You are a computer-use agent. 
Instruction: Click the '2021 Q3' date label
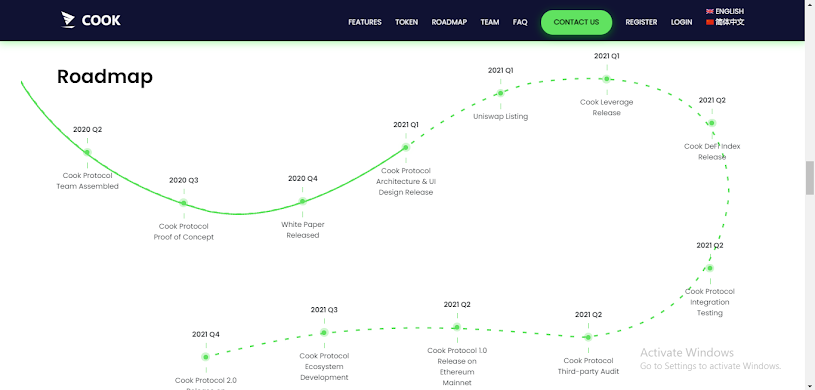[x=324, y=310]
